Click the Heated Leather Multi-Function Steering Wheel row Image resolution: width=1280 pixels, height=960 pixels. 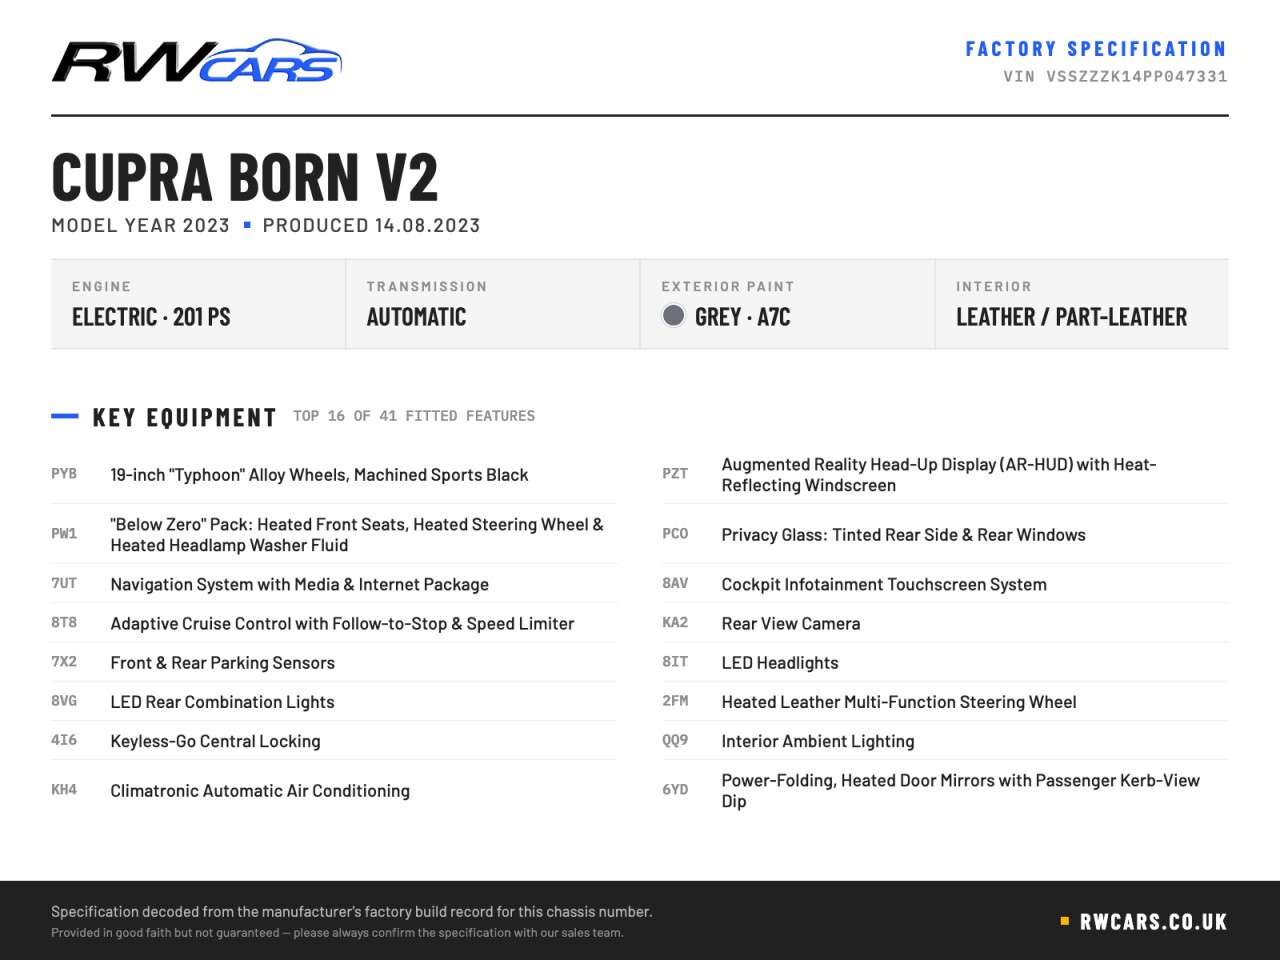coord(945,702)
